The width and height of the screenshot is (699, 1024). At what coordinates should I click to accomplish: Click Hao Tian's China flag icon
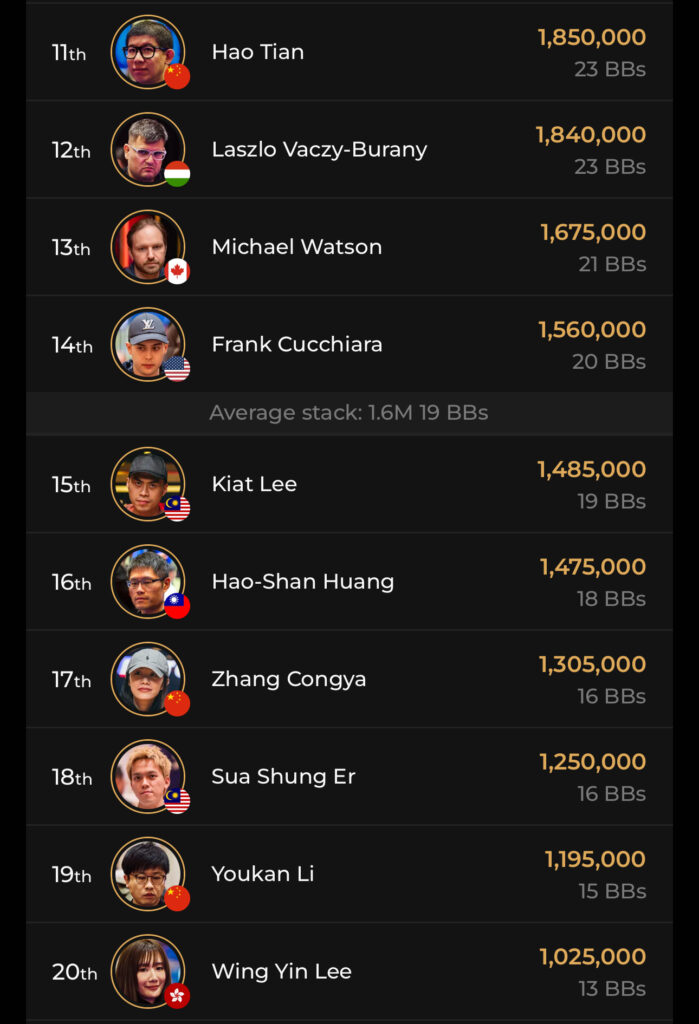coord(177,76)
